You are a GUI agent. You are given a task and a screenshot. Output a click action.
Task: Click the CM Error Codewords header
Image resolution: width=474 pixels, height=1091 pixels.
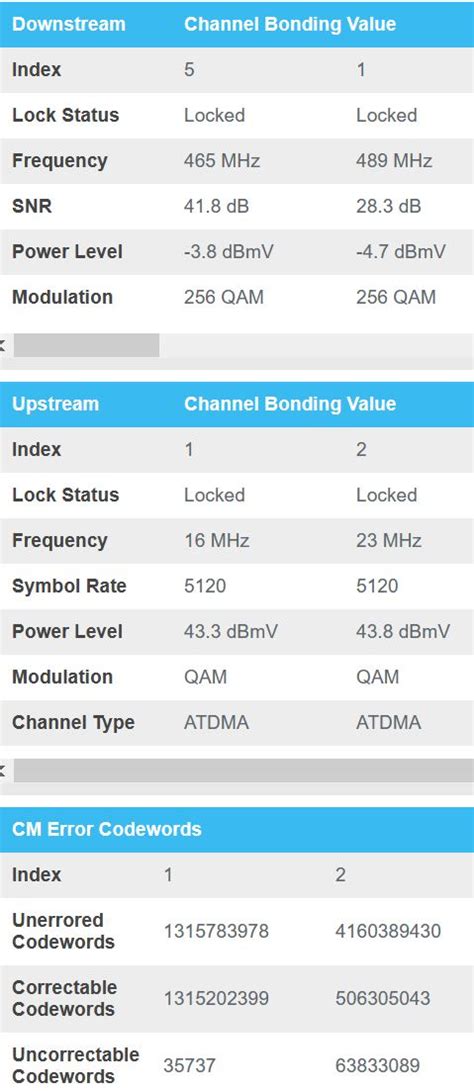click(x=106, y=829)
